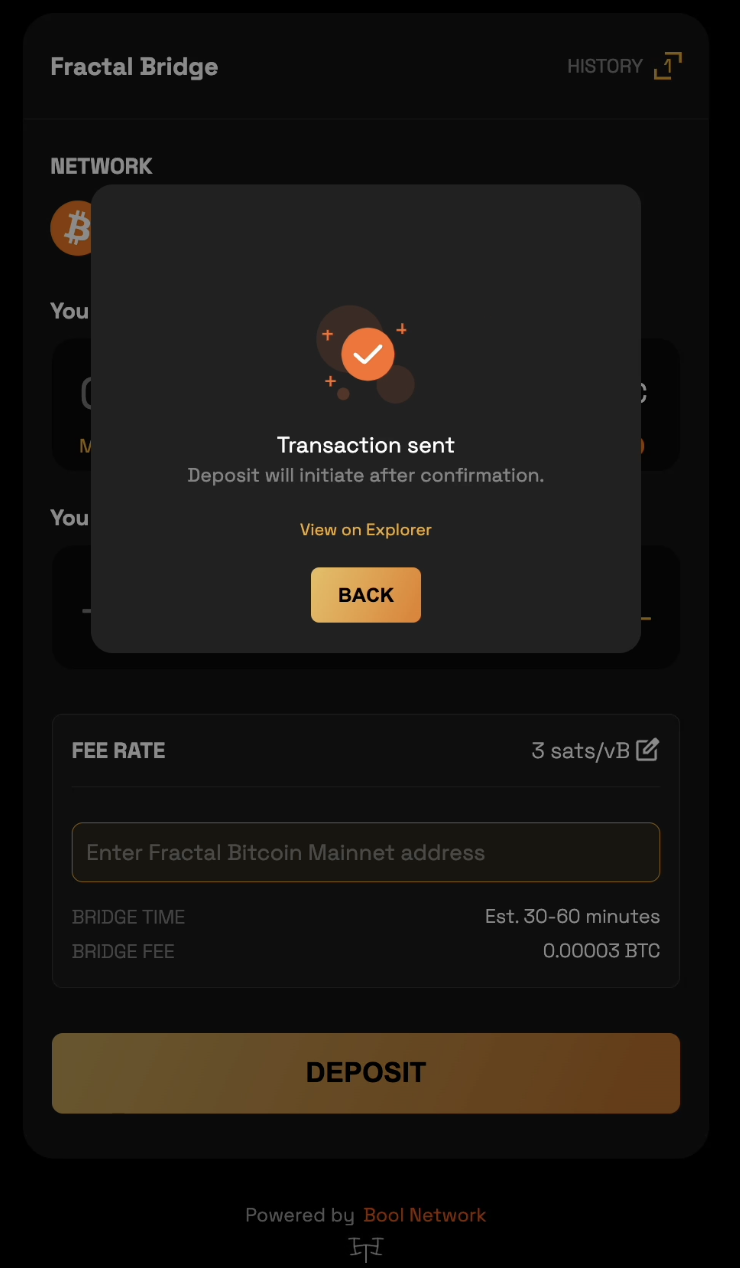Screen dimensions: 740x1268
Task: Click the orange checkmark success icon
Action: click(367, 354)
